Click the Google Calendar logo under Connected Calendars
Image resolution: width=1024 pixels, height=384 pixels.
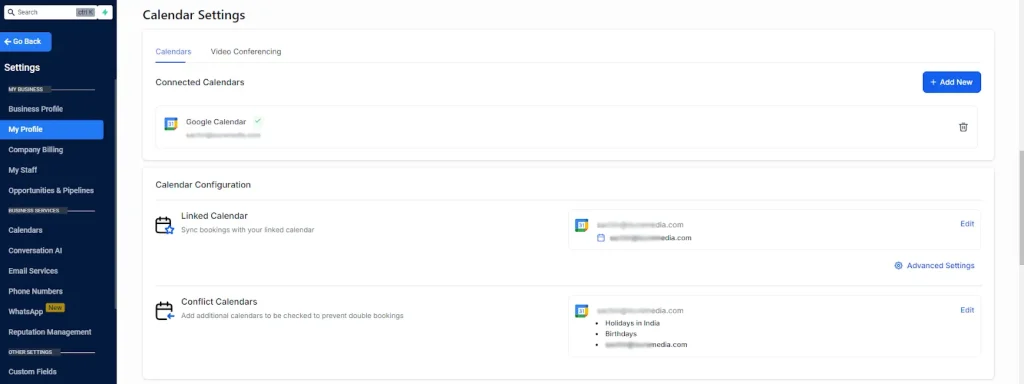click(x=170, y=124)
